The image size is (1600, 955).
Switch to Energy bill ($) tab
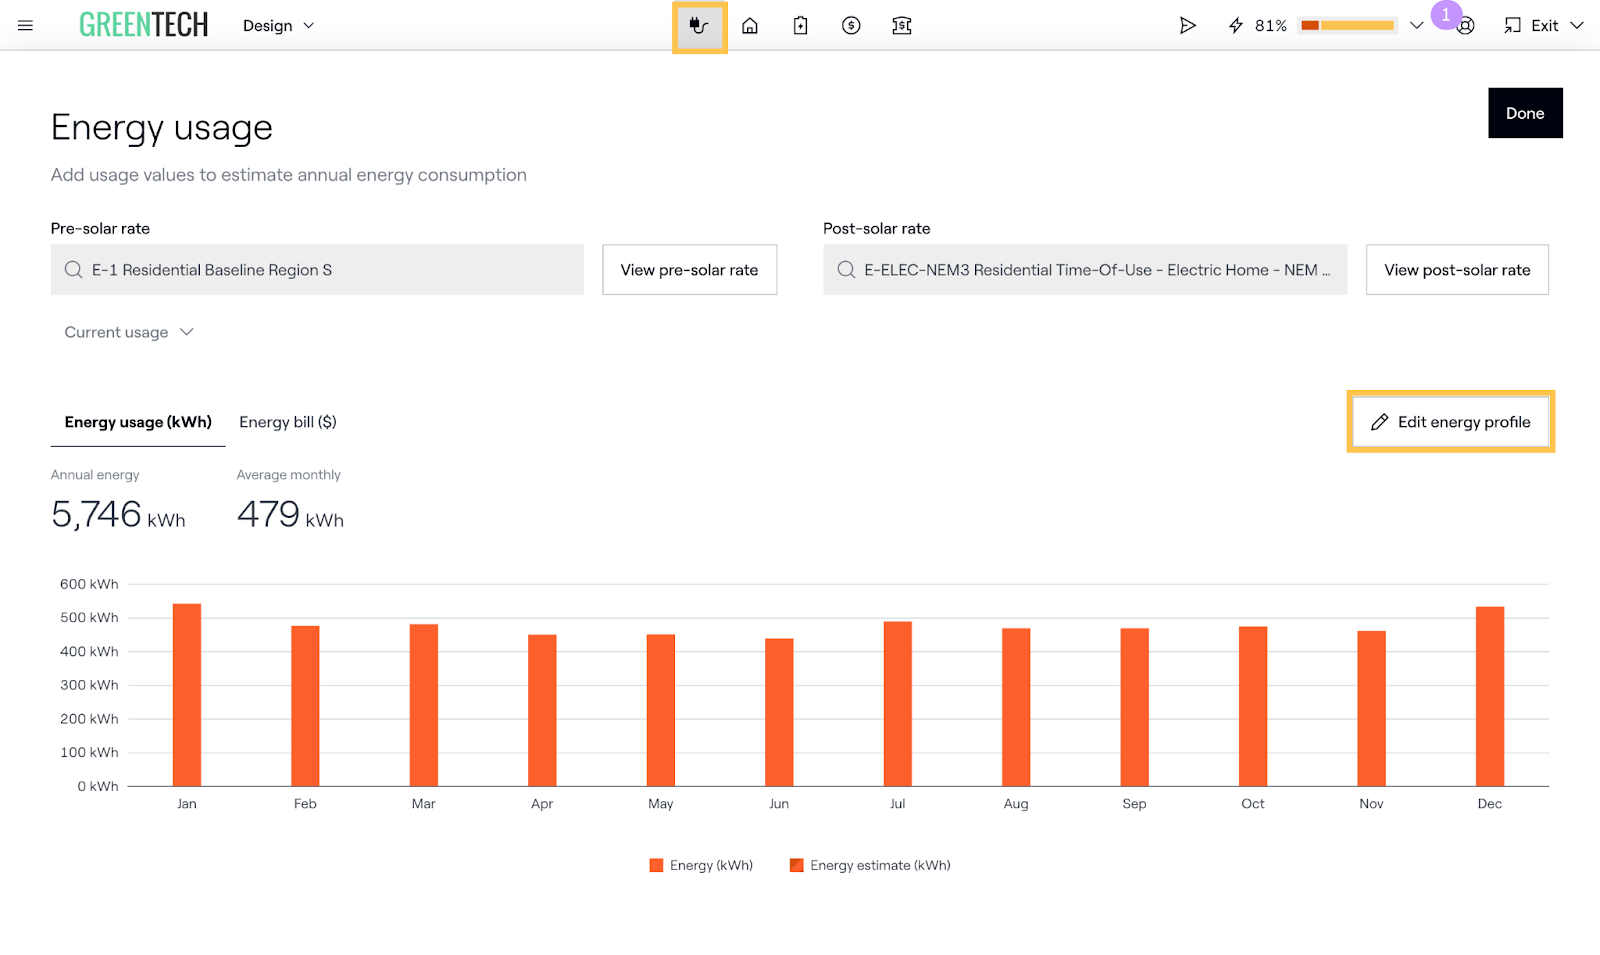click(x=288, y=422)
